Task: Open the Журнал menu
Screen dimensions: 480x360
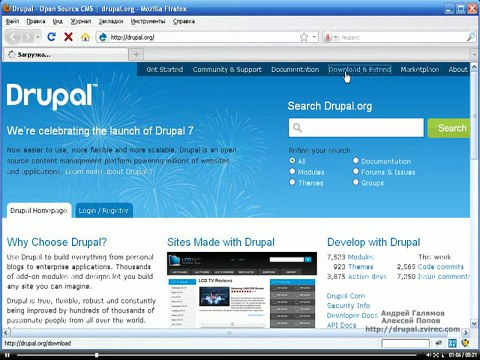Action: (x=81, y=21)
